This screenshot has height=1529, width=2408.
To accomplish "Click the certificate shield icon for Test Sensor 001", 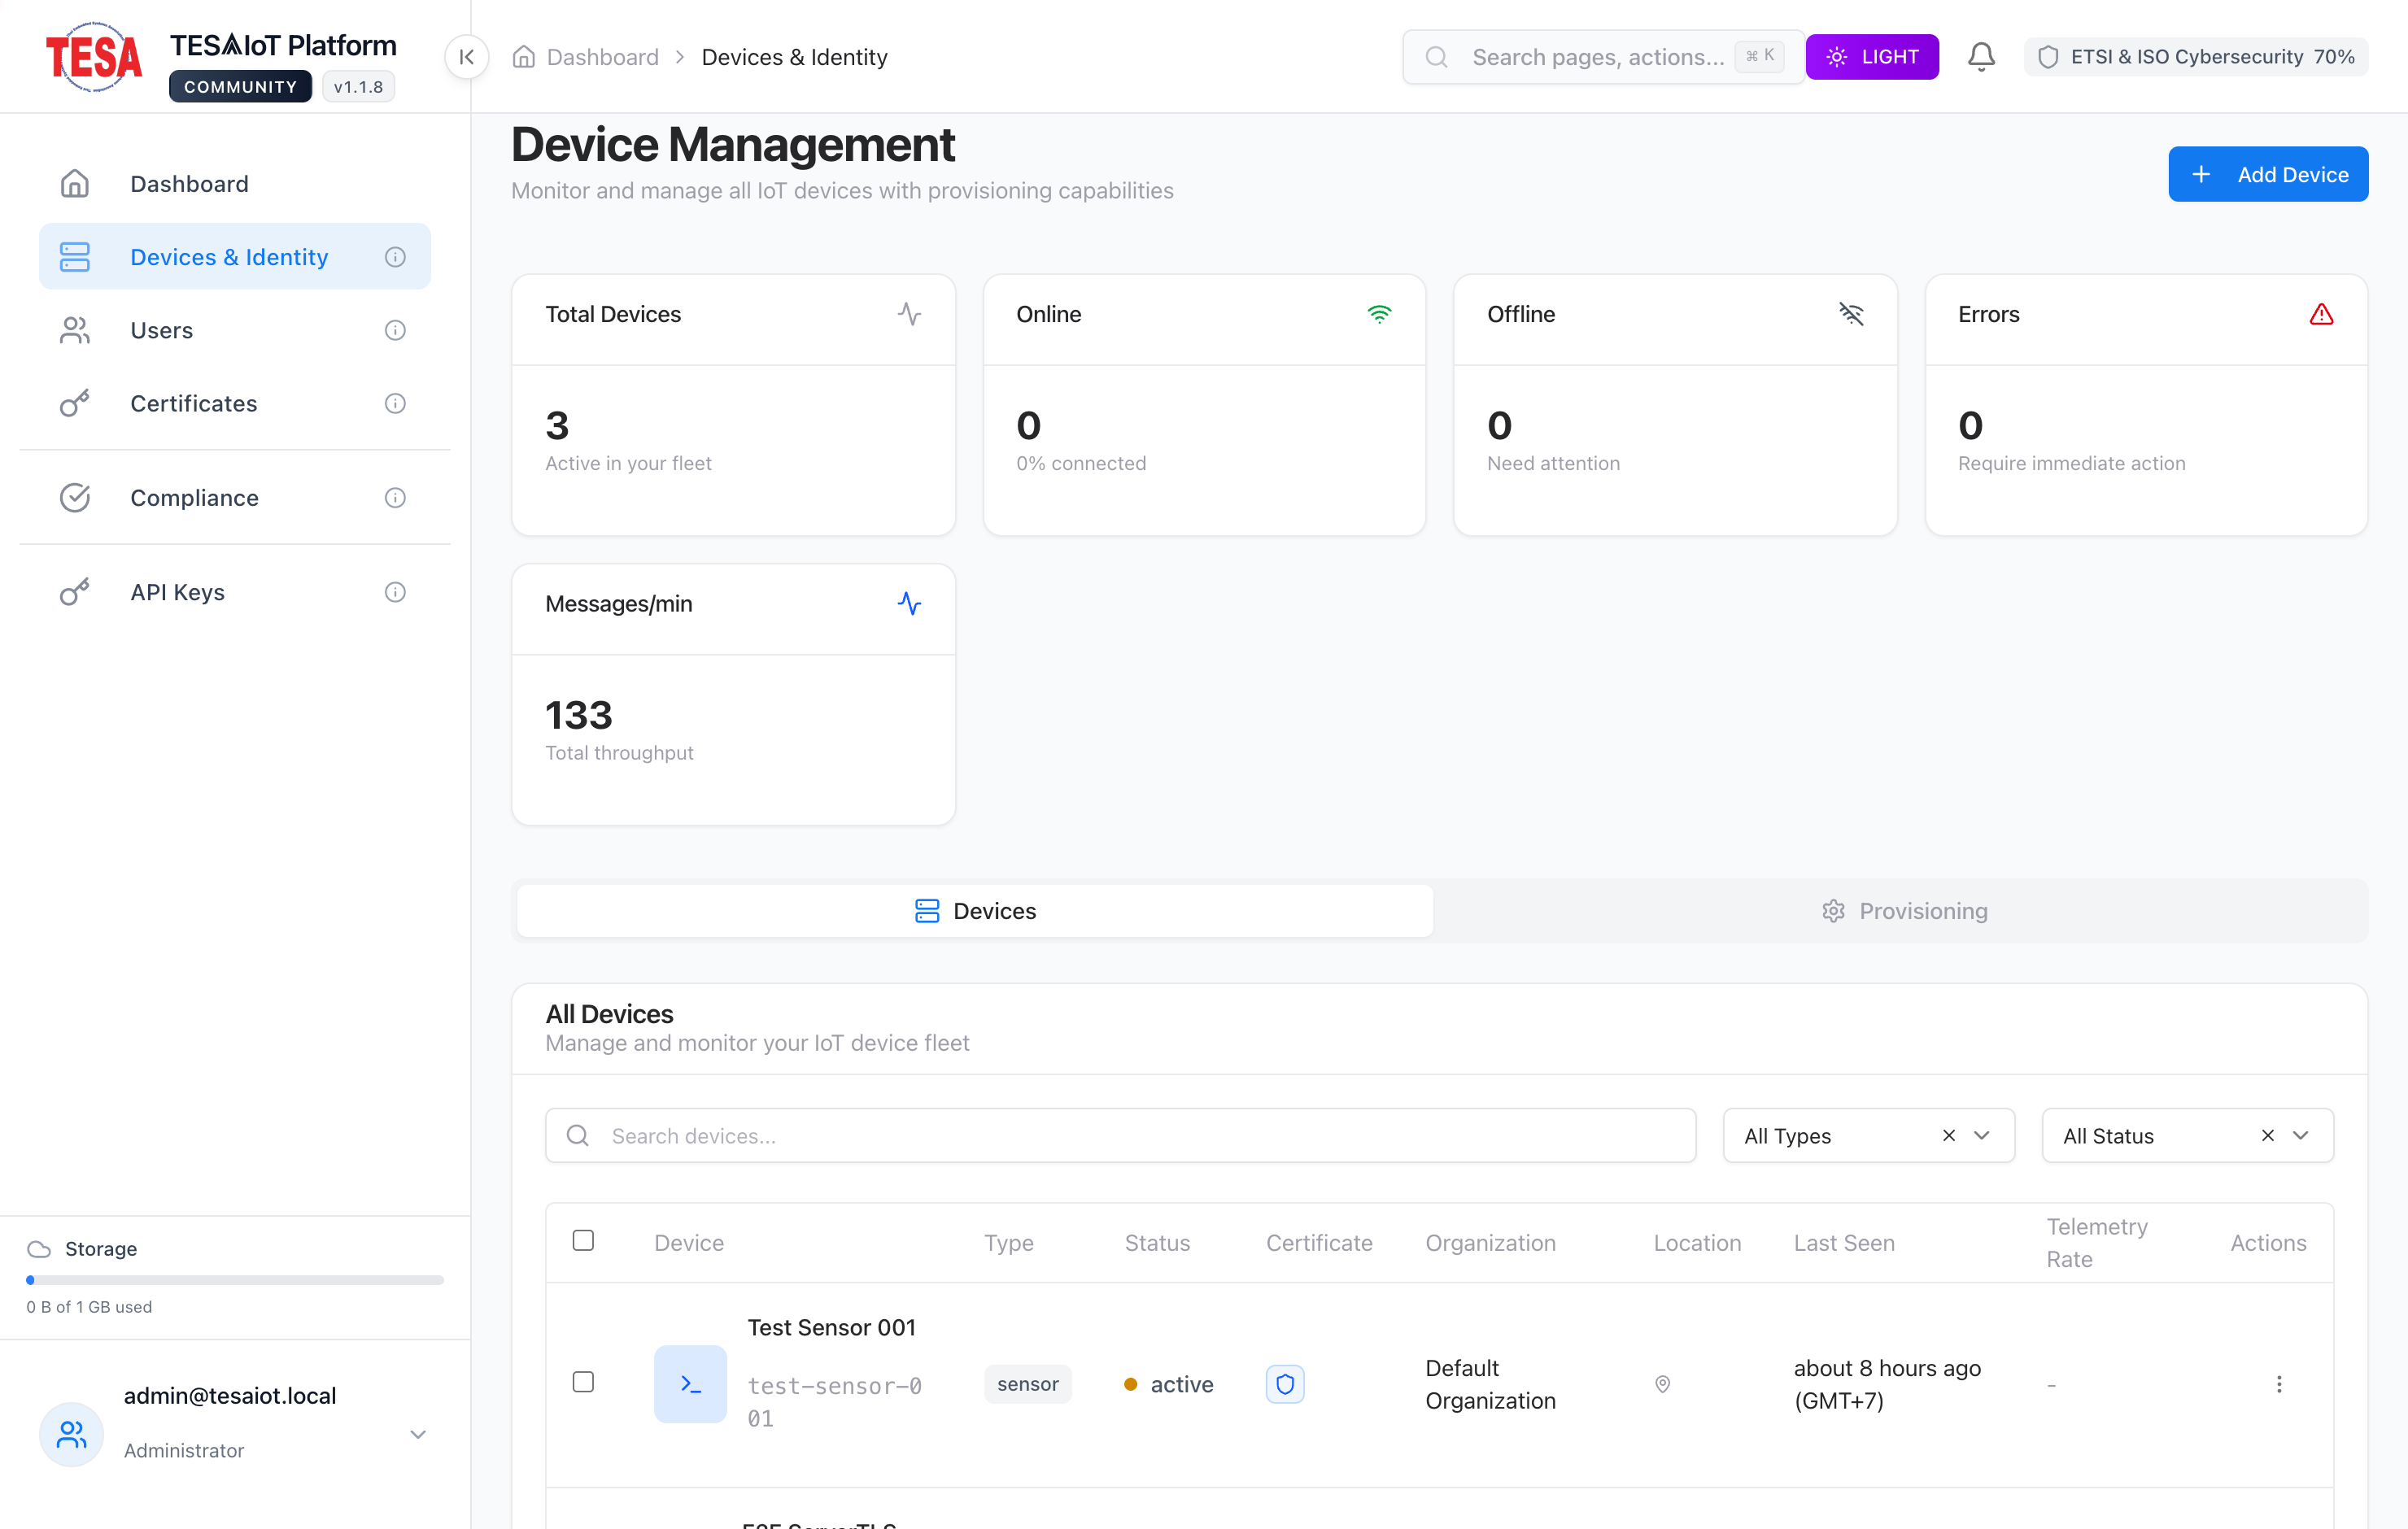I will pos(1285,1384).
